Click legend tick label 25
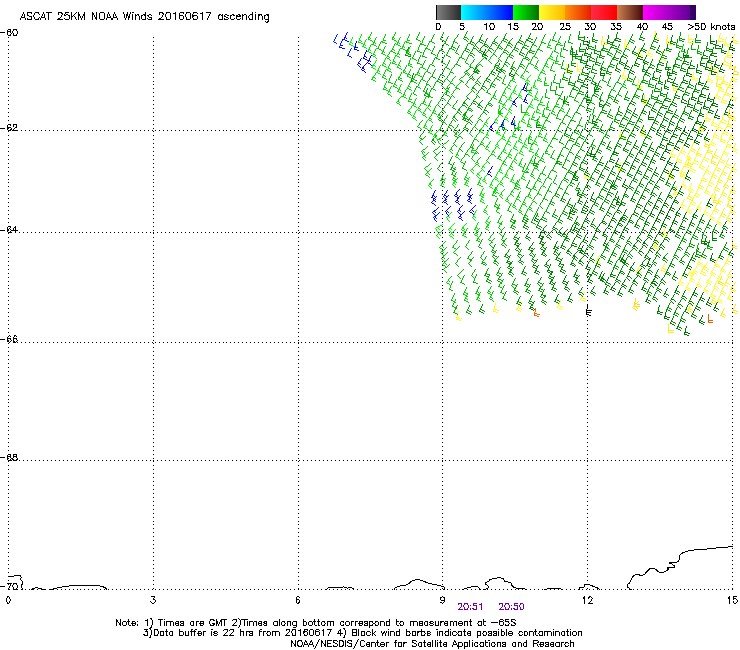 point(565,27)
